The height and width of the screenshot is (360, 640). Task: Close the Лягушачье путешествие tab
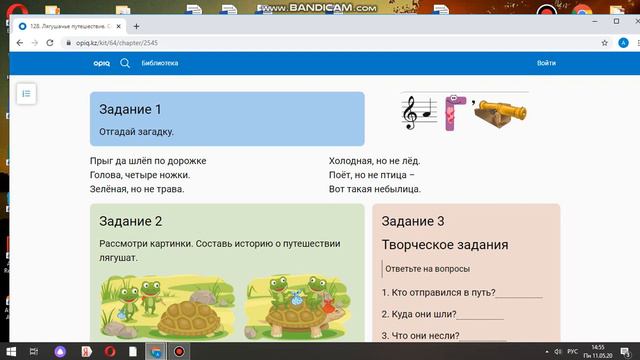pos(118,26)
